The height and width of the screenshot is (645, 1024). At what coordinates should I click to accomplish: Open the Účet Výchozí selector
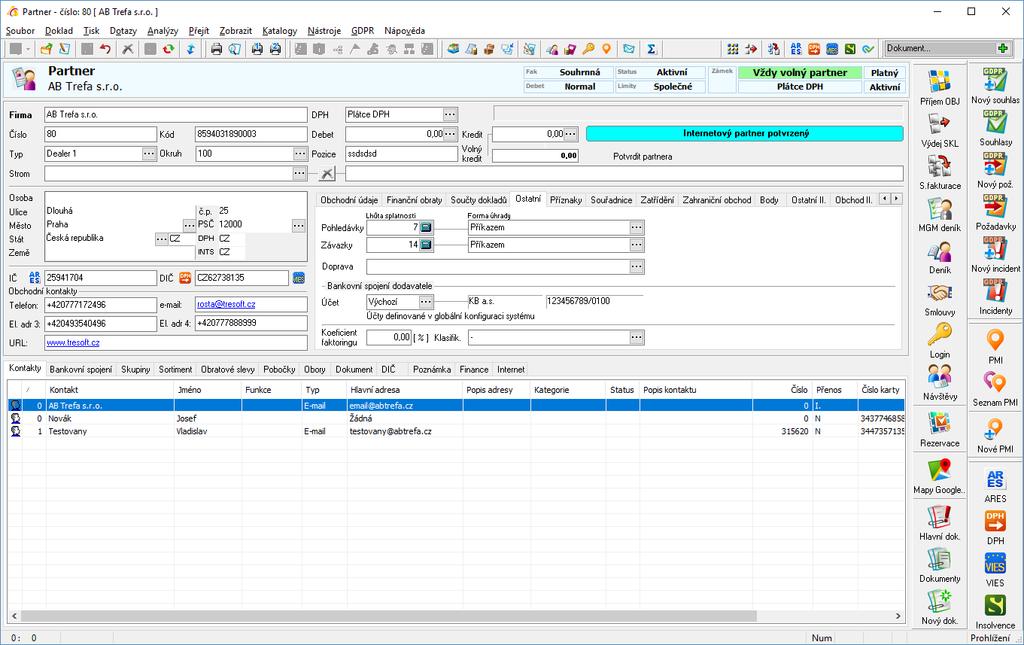coord(426,302)
